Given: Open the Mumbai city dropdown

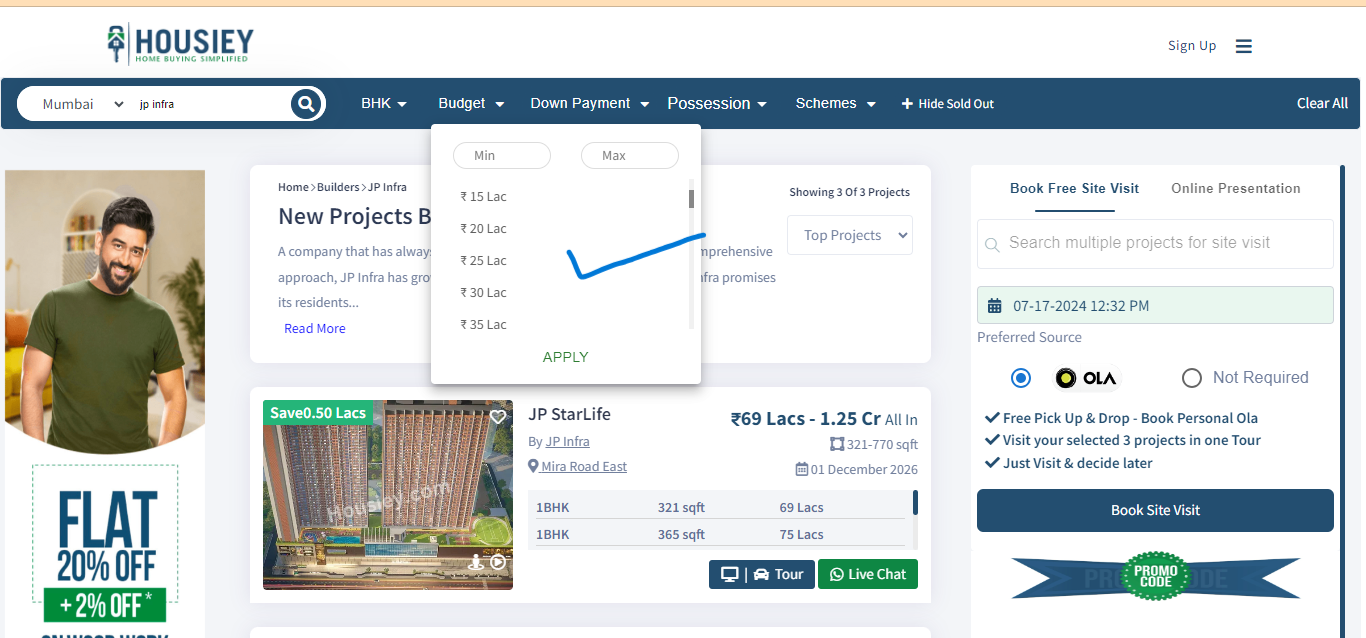Looking at the screenshot, I should click(83, 104).
